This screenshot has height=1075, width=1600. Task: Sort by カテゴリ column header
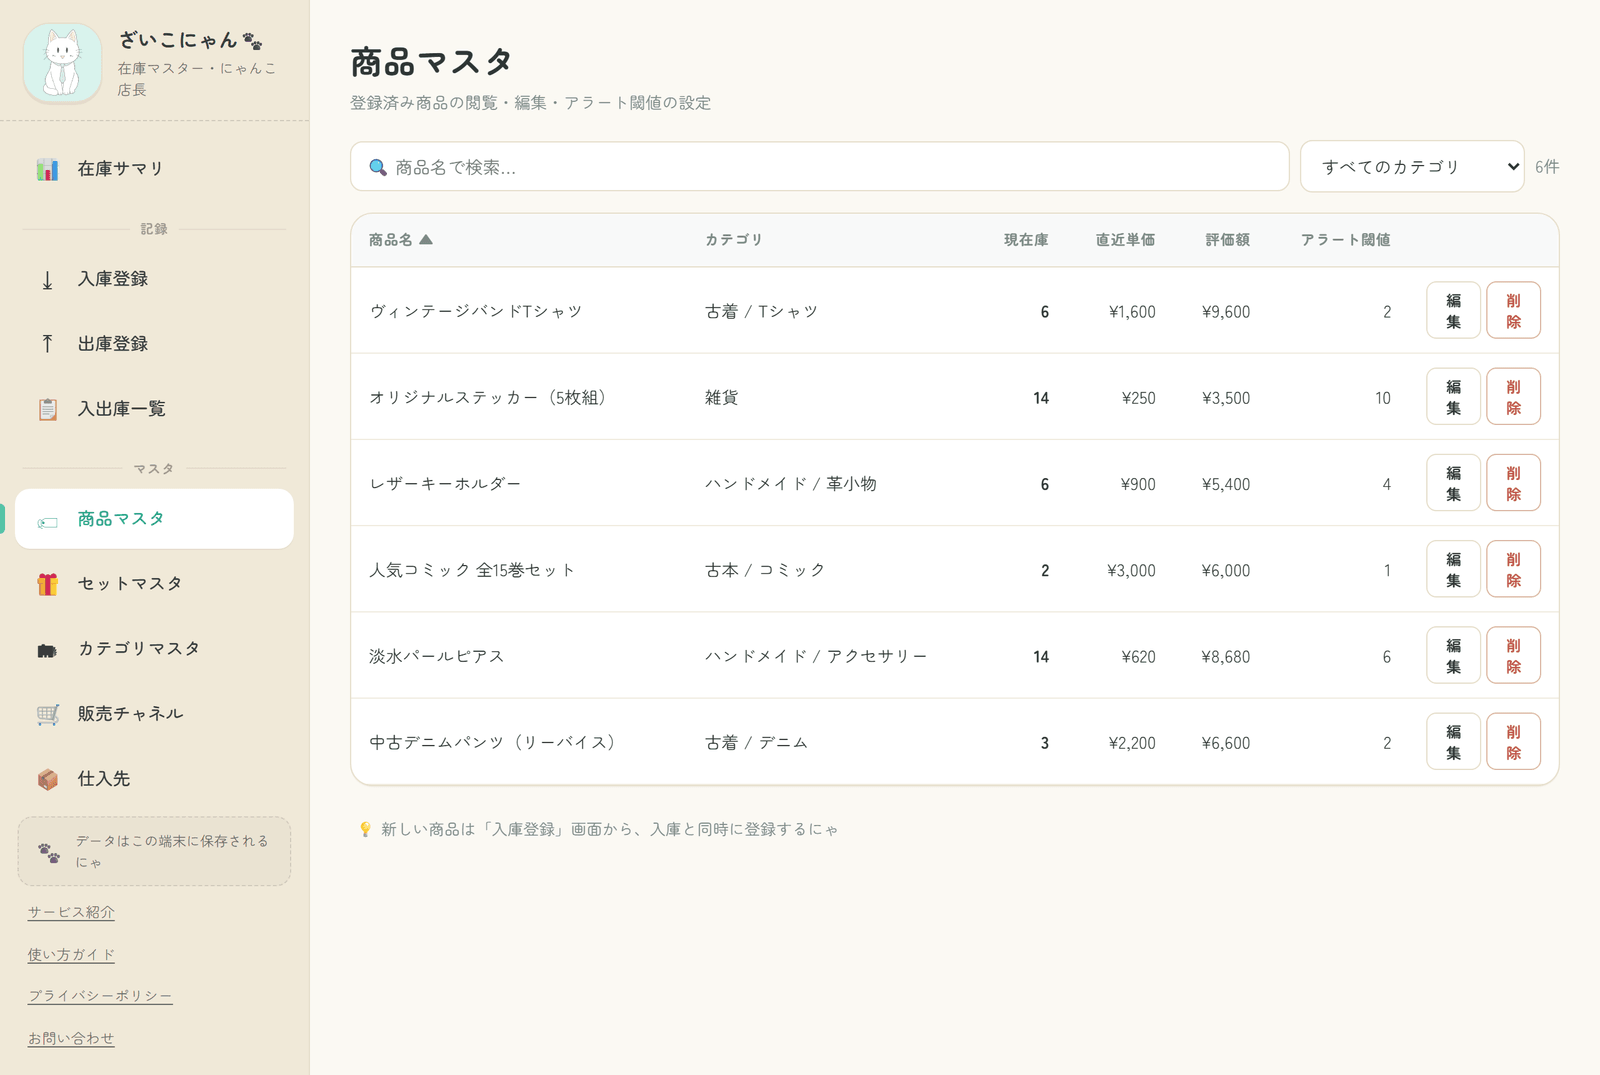734,239
